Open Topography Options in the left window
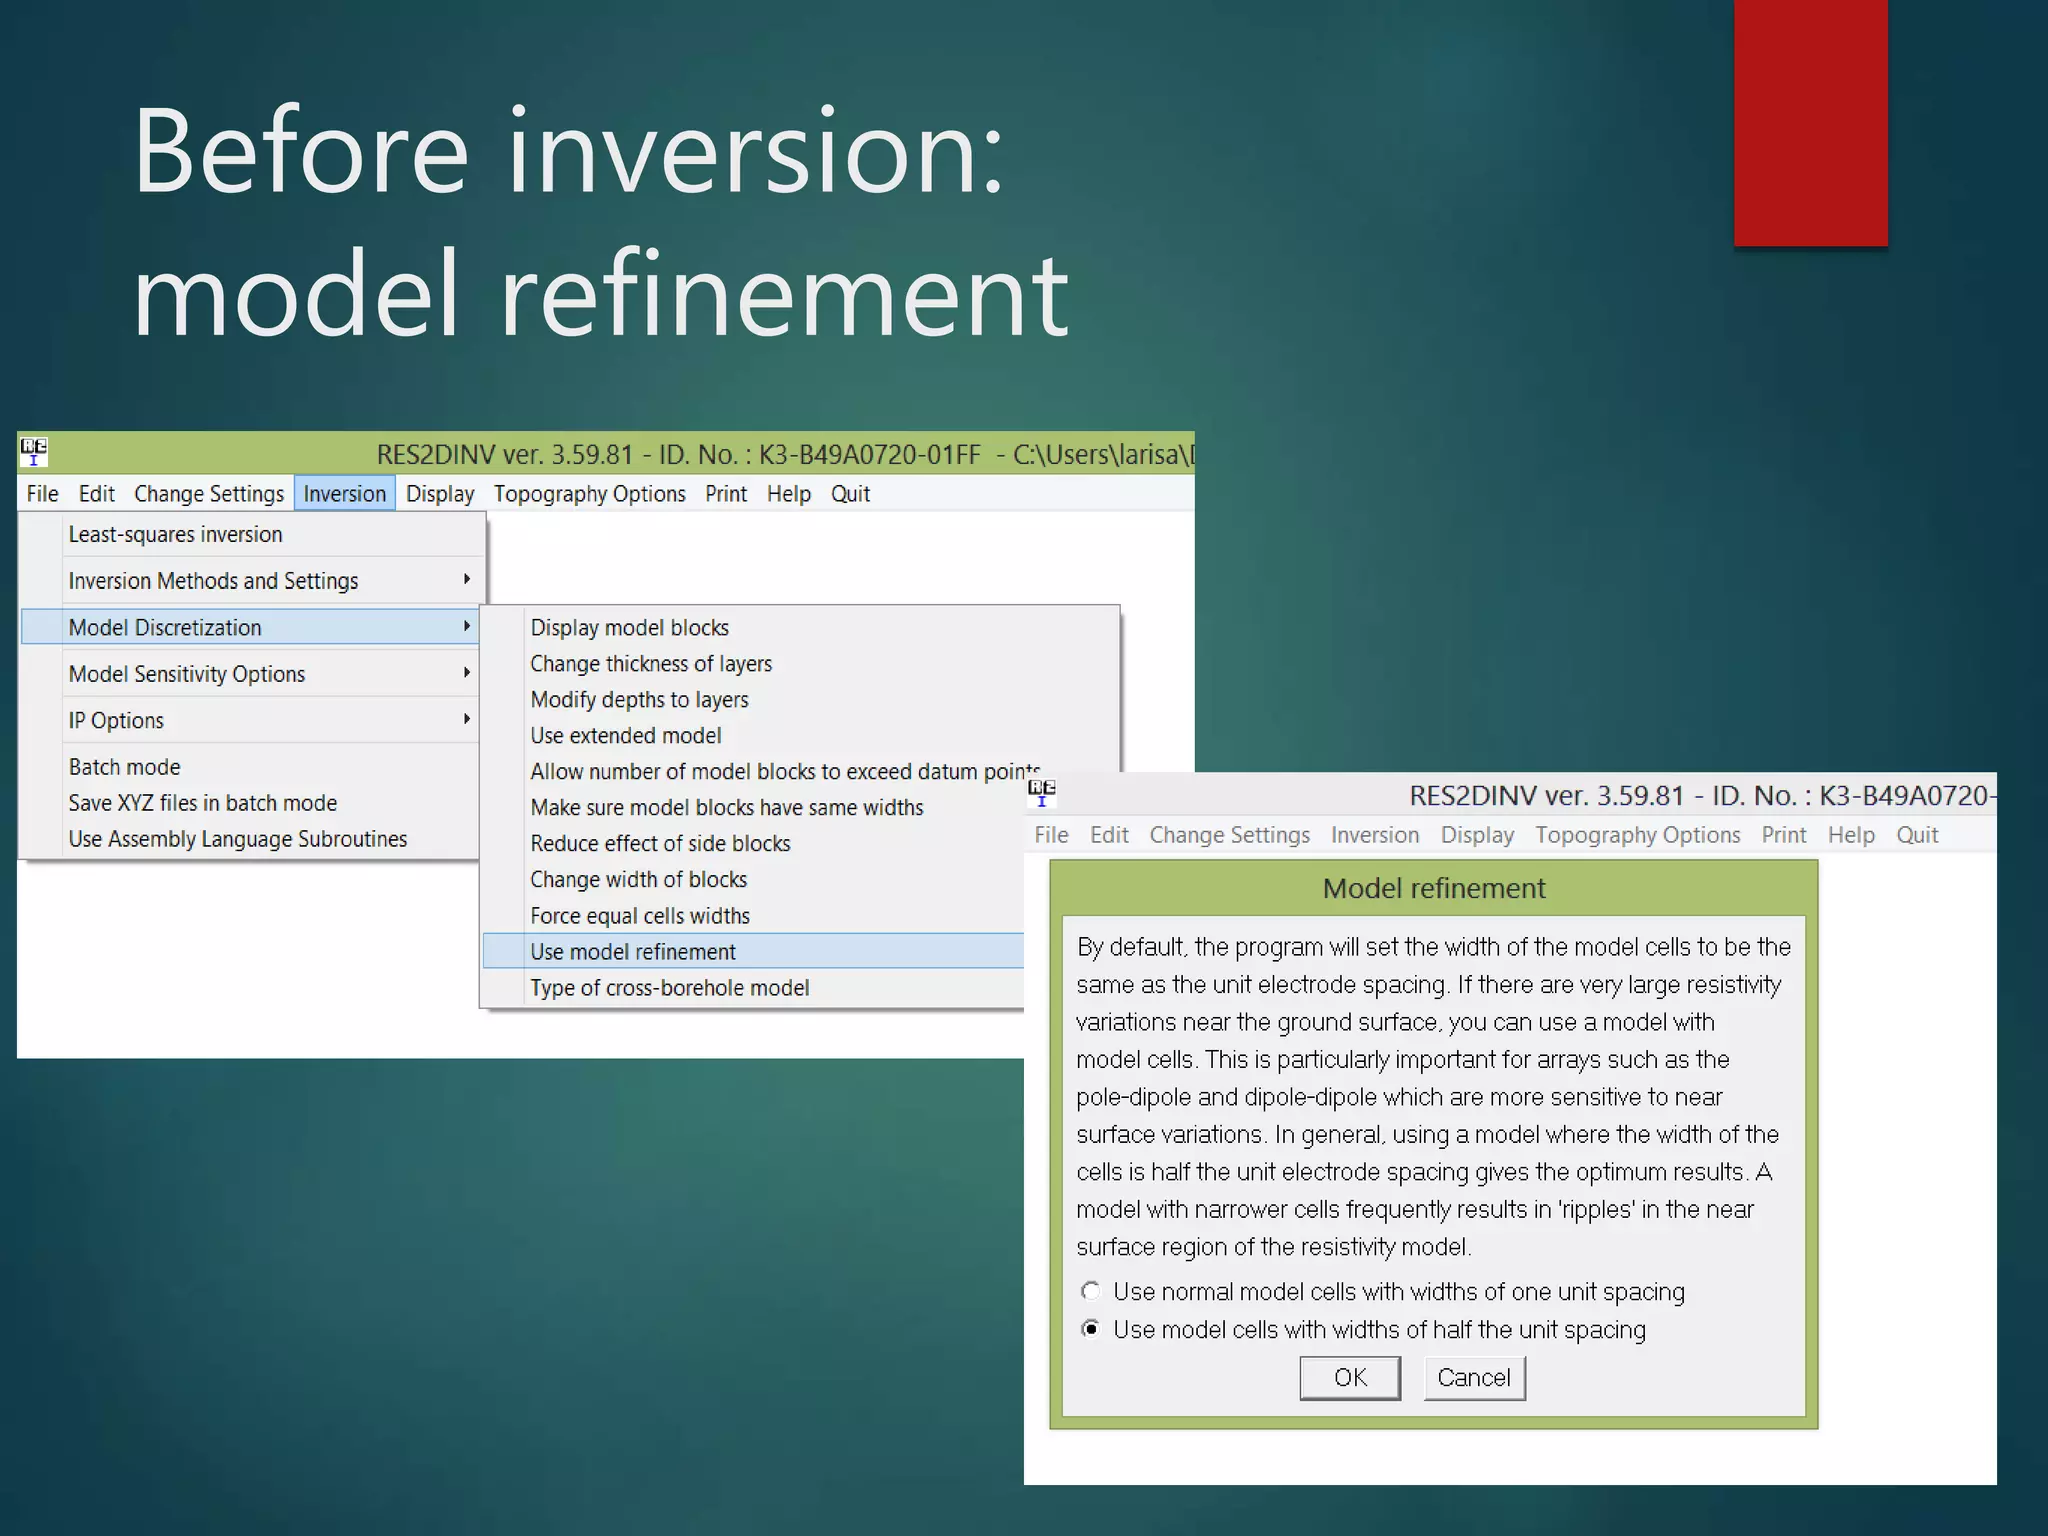The height and width of the screenshot is (1536, 2048). tap(589, 493)
